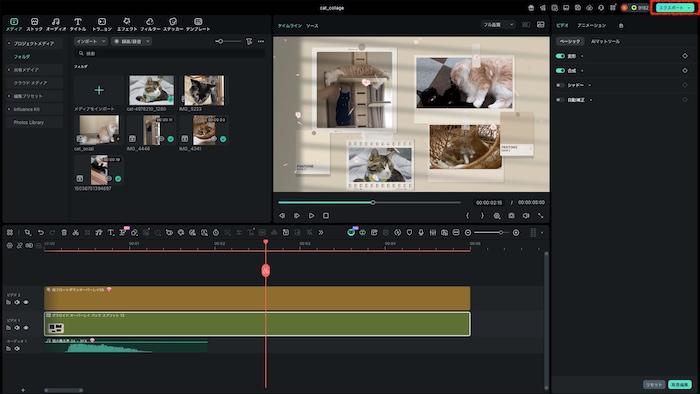Click the timeline zoom-in plus icon
This screenshot has height=394, width=700.
pyautogui.click(x=516, y=232)
